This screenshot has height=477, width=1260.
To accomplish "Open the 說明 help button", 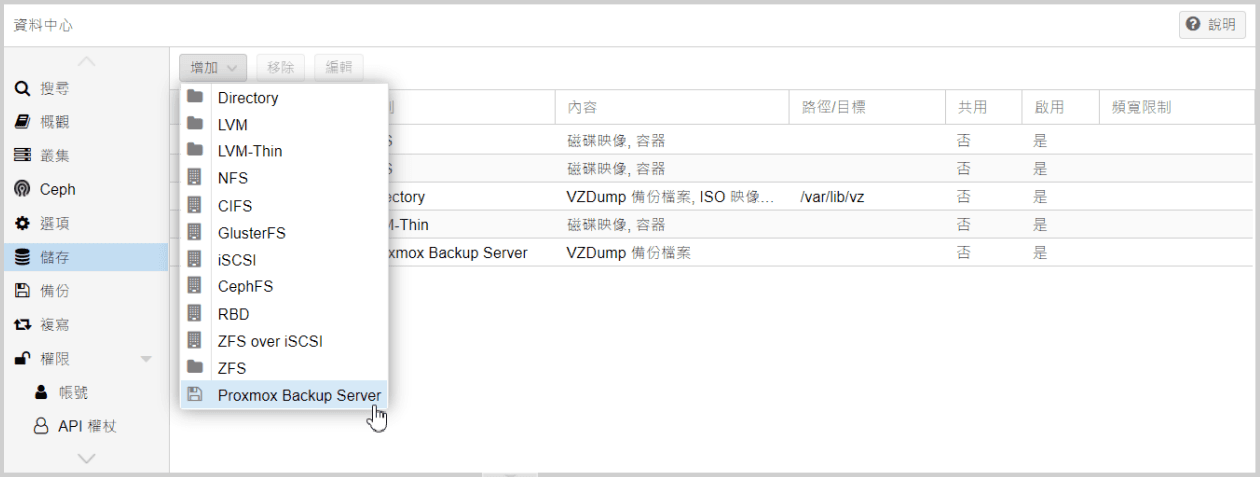I will point(1211,25).
